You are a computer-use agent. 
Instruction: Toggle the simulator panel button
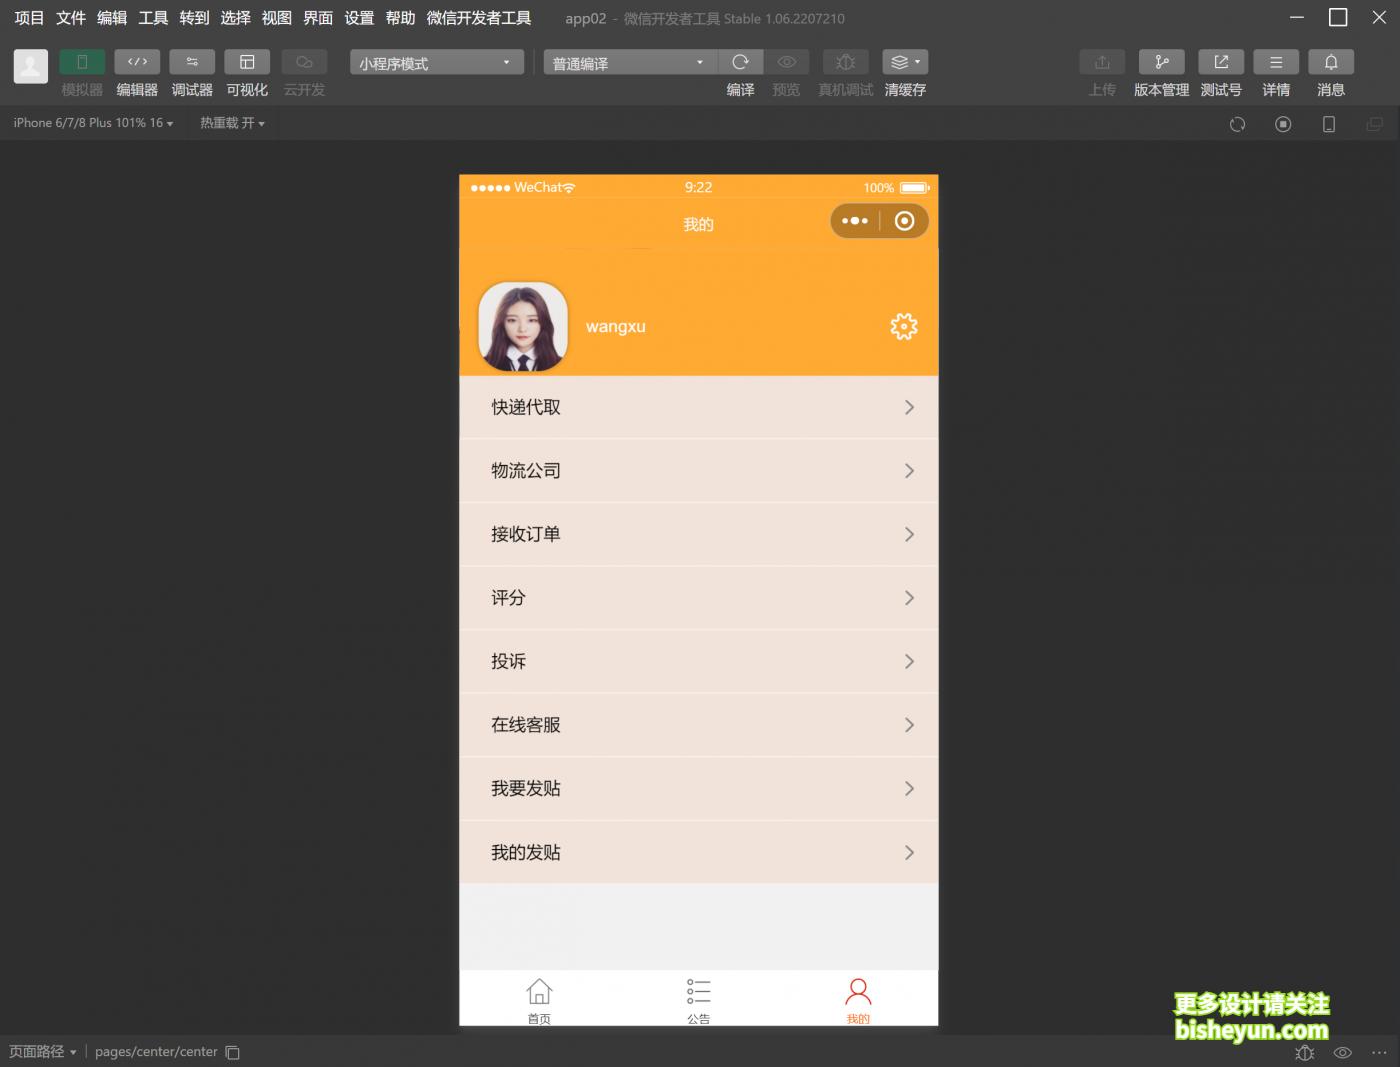[82, 62]
